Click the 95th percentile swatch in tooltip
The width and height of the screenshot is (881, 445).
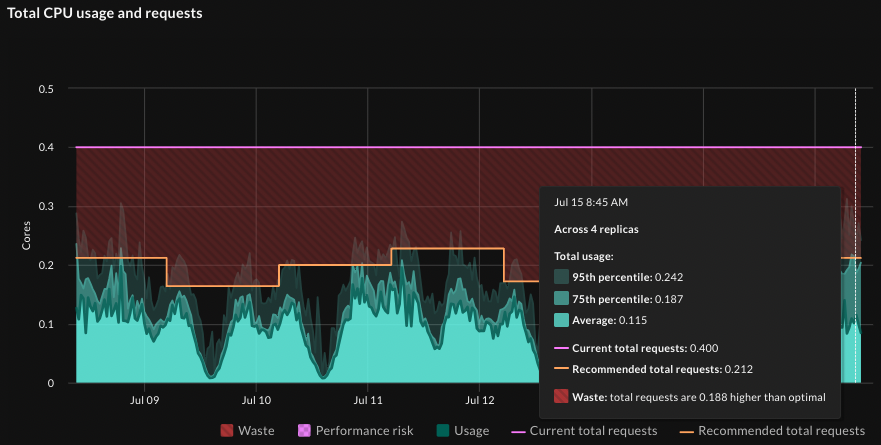click(x=561, y=276)
